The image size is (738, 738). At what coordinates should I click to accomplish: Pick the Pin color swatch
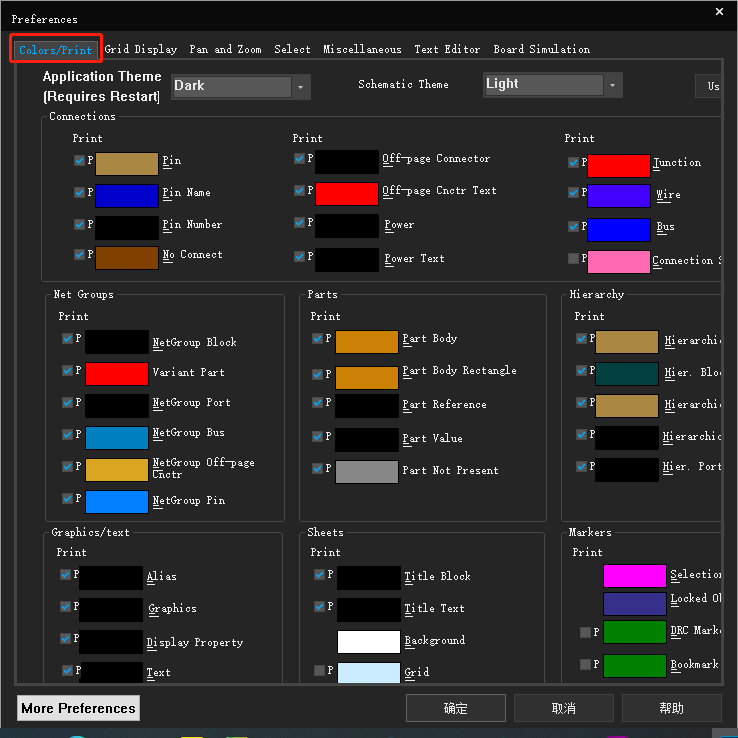point(126,164)
